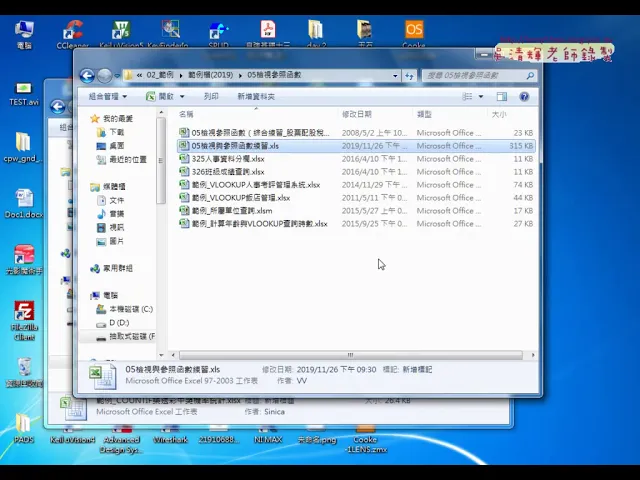Click the magnifier search icon
This screenshot has height=480, width=640.
pos(530,76)
